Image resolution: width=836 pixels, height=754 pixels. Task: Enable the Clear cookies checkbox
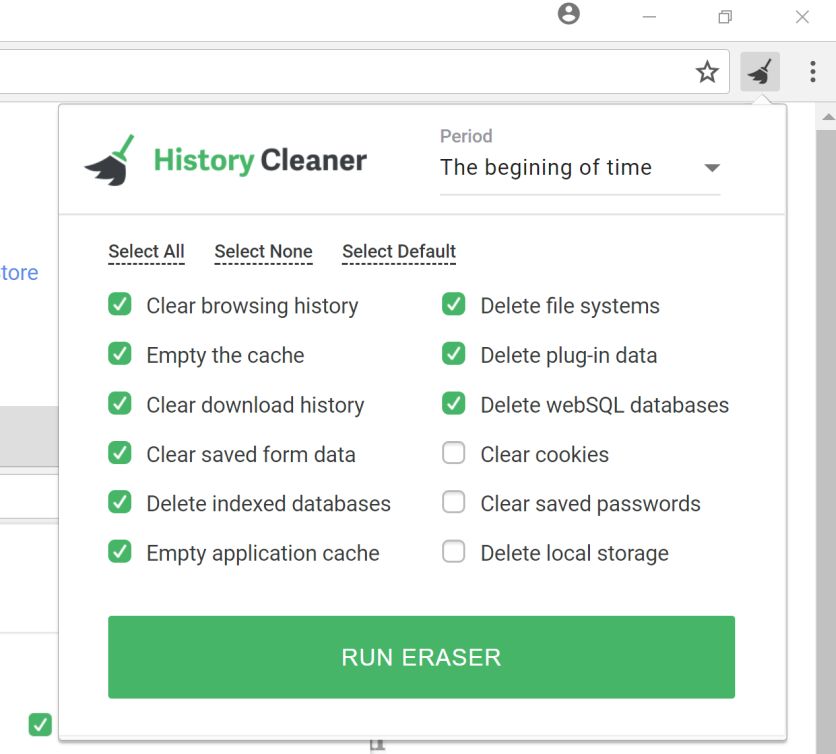[453, 453]
